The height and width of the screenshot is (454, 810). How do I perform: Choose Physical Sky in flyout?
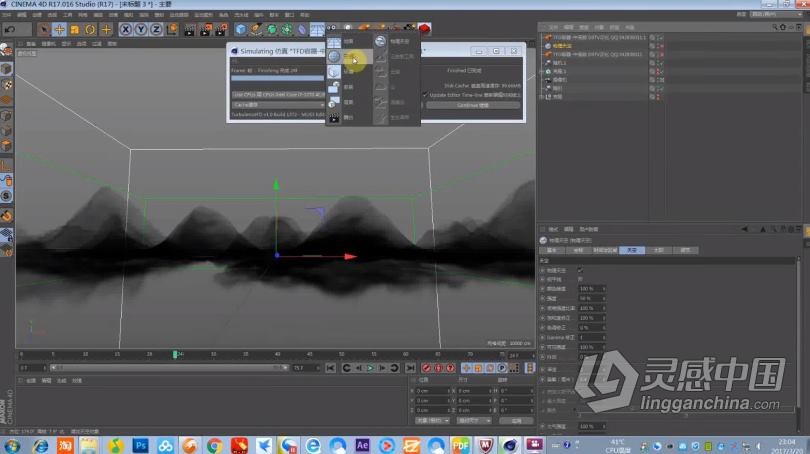coord(395,41)
